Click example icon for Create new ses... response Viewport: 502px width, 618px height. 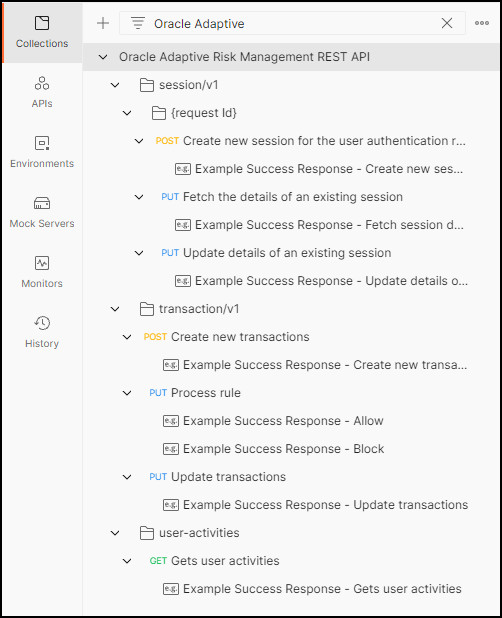(183, 169)
